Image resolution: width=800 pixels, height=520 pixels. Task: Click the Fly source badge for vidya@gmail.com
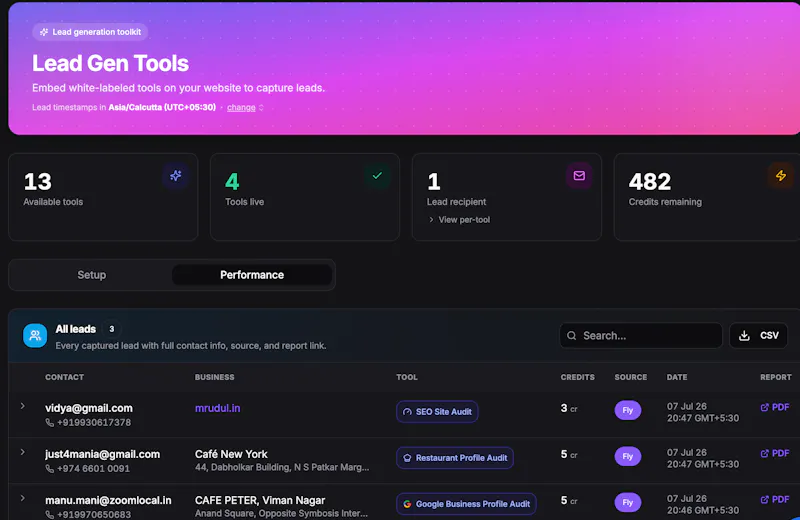tap(628, 410)
